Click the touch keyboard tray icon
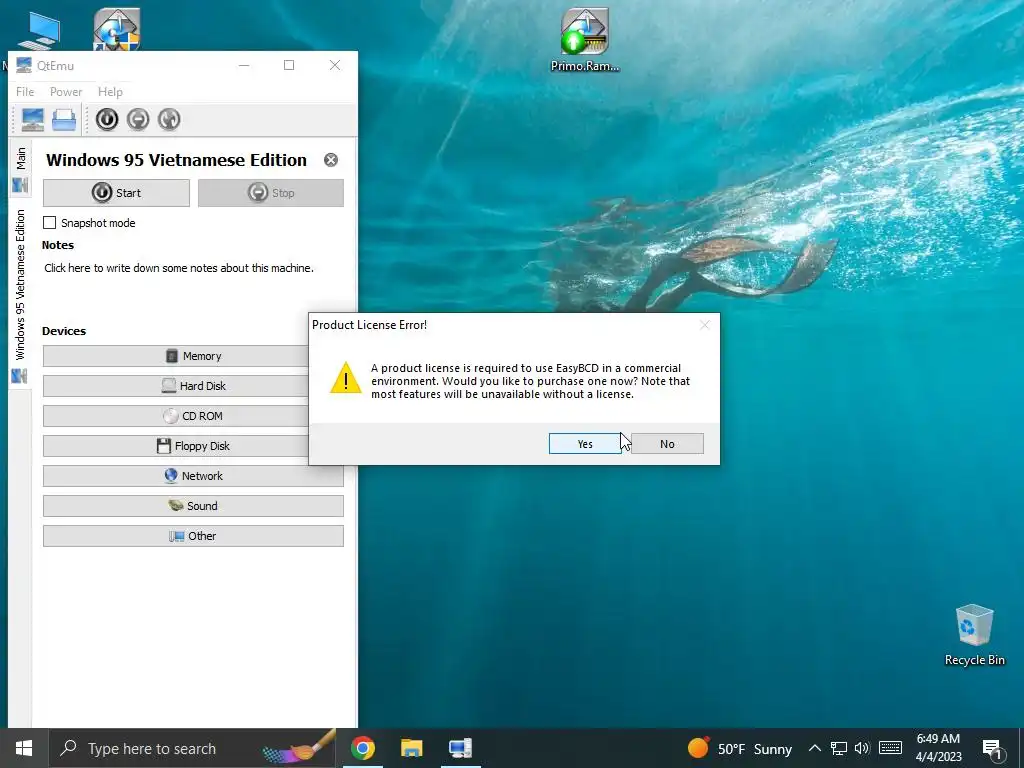The width and height of the screenshot is (1024, 768). (x=890, y=748)
